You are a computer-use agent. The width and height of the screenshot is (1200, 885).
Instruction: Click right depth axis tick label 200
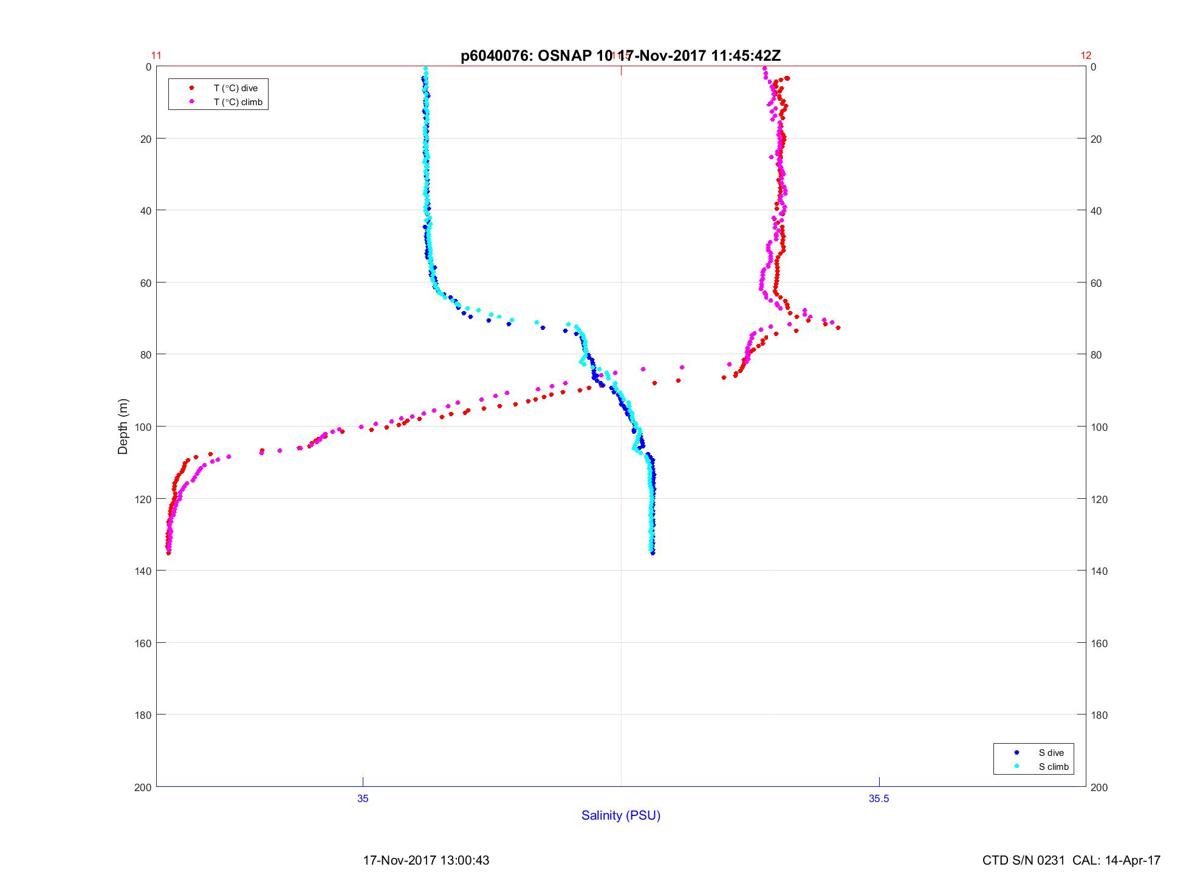click(x=1100, y=787)
